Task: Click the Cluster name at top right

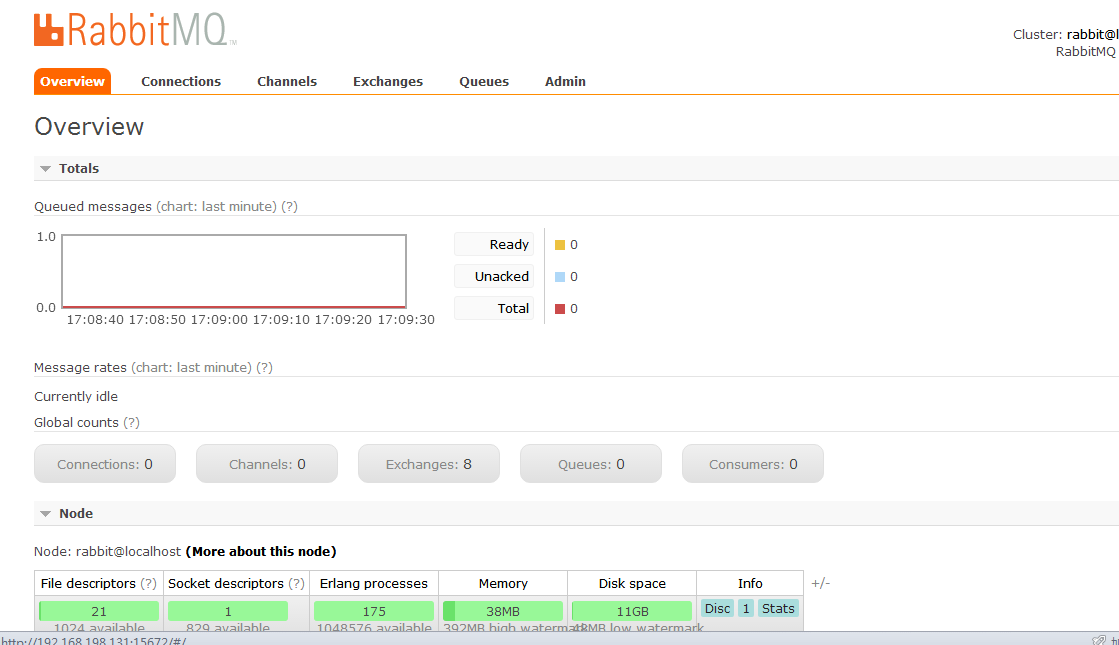Action: point(1093,34)
